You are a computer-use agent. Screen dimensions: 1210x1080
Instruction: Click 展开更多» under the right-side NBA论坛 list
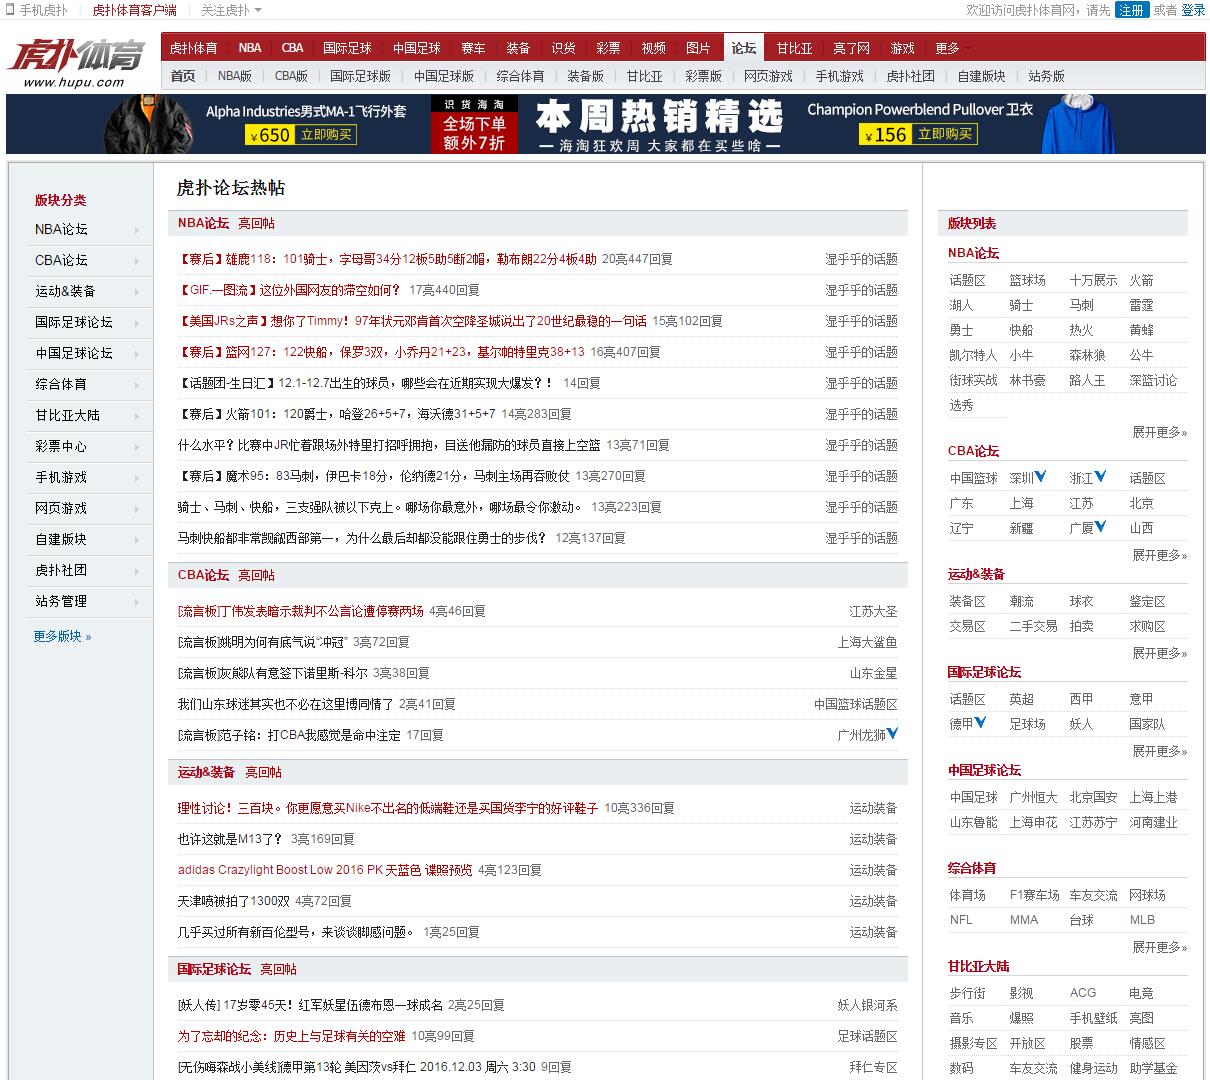pyautogui.click(x=1159, y=432)
